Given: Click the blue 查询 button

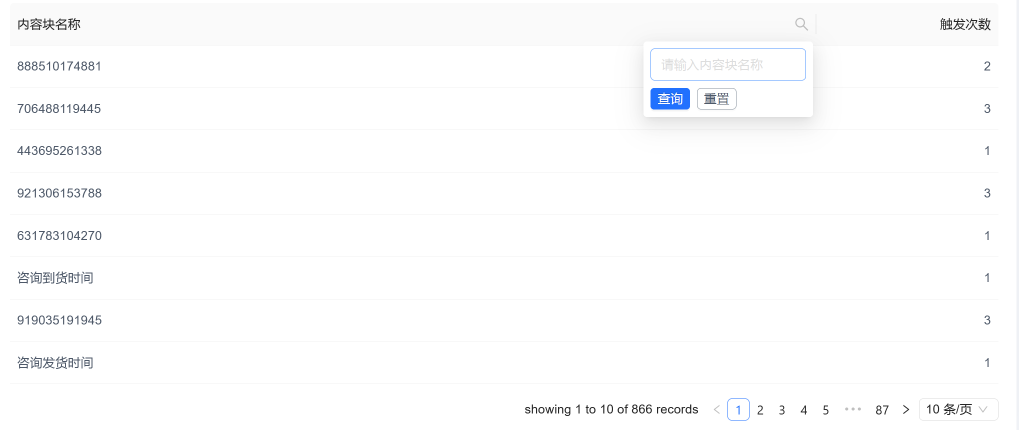Looking at the screenshot, I should (670, 99).
